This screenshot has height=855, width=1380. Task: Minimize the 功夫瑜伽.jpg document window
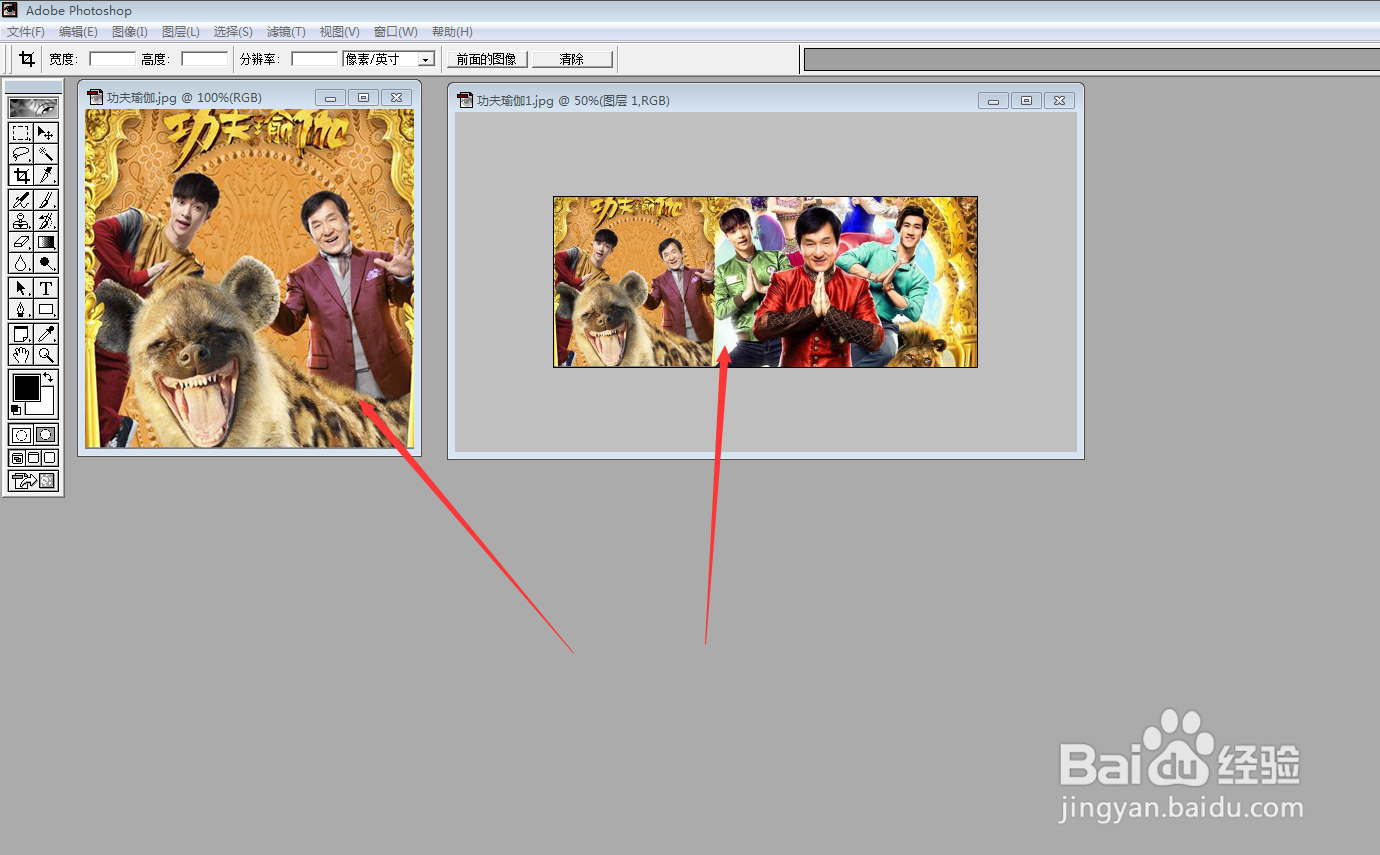[x=331, y=98]
